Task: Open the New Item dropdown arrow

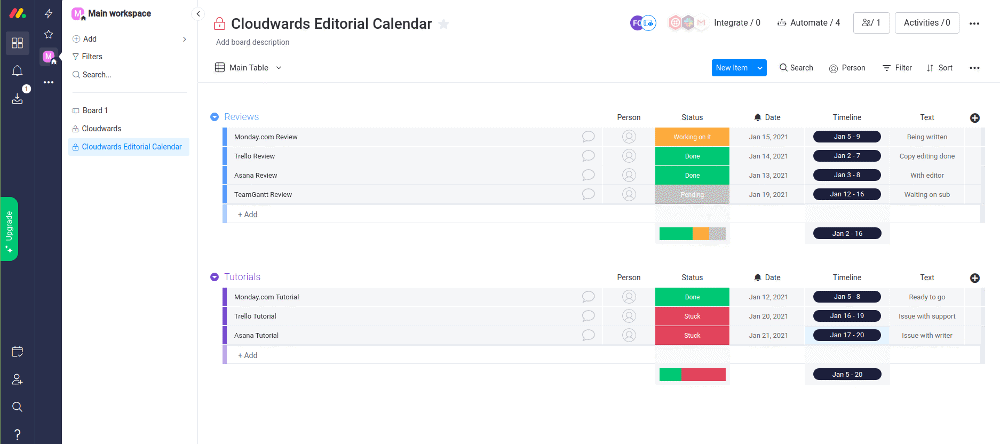Action: [x=760, y=68]
